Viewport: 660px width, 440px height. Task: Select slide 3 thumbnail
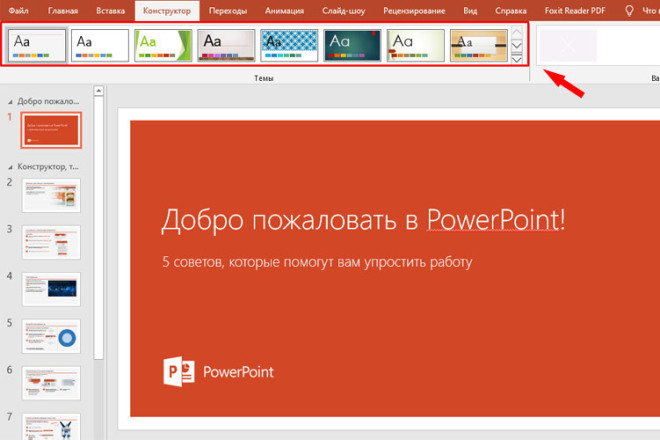[51, 242]
